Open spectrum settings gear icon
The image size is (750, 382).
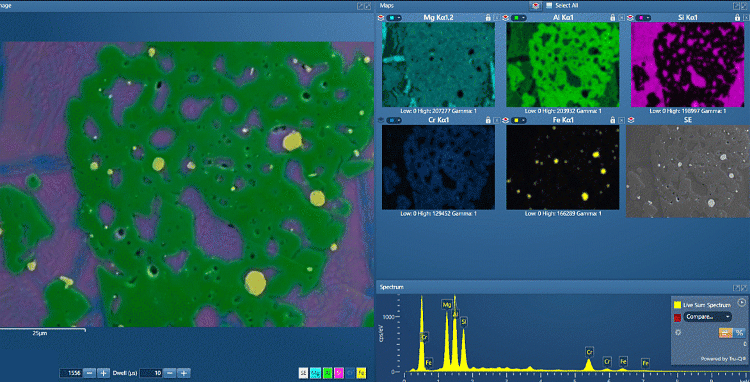(x=677, y=332)
